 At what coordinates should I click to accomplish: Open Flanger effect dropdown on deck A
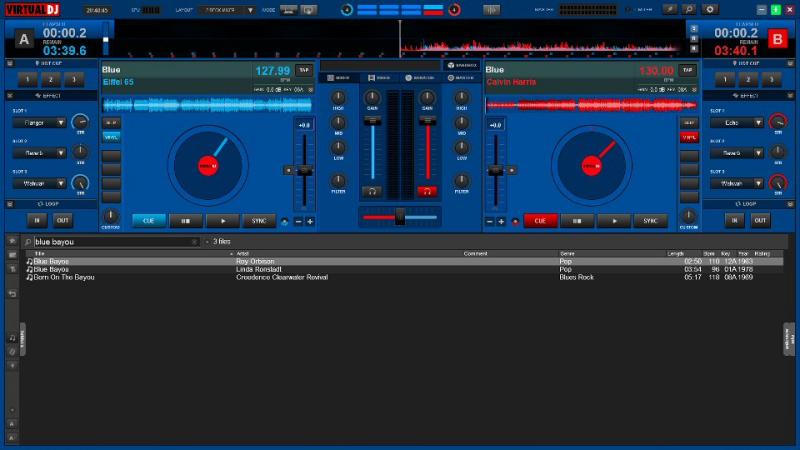pyautogui.click(x=39, y=123)
